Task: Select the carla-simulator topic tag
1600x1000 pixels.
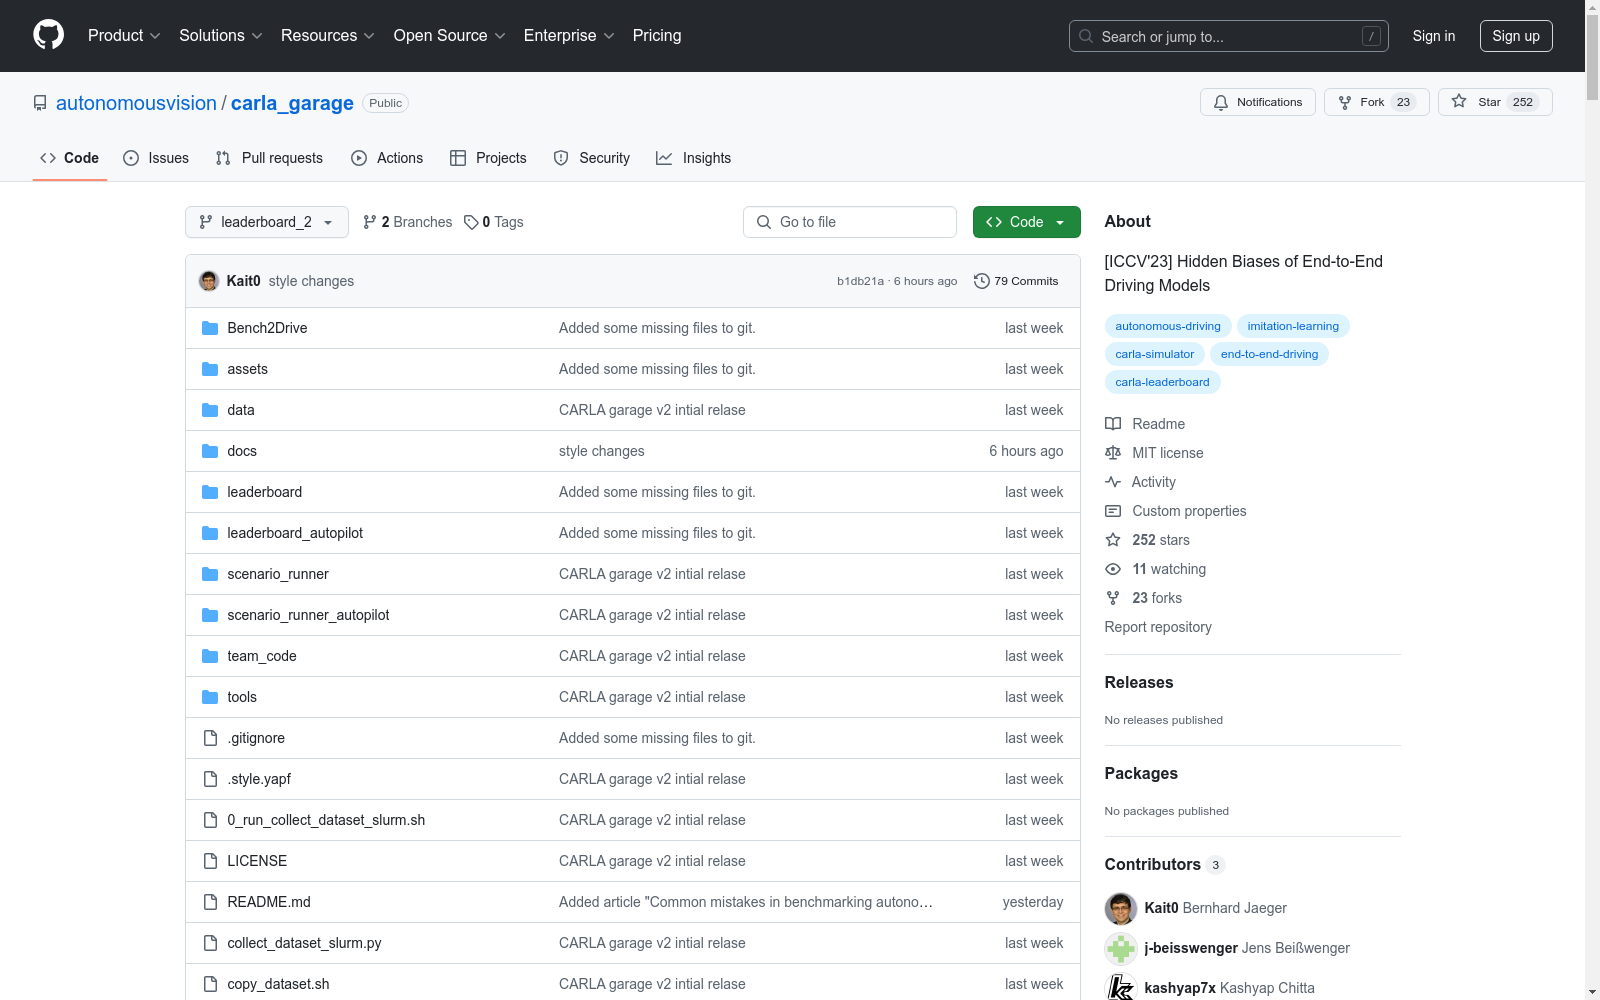Action: tap(1155, 354)
